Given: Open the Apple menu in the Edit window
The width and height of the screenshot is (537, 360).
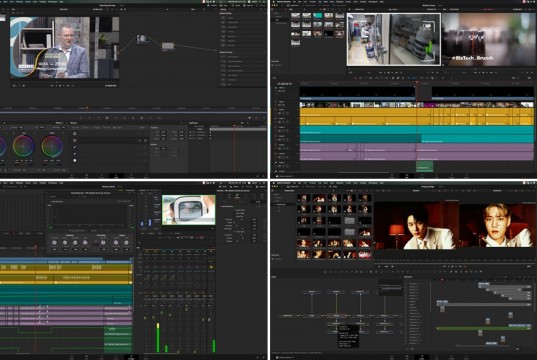Looking at the screenshot, I should [274, 1].
